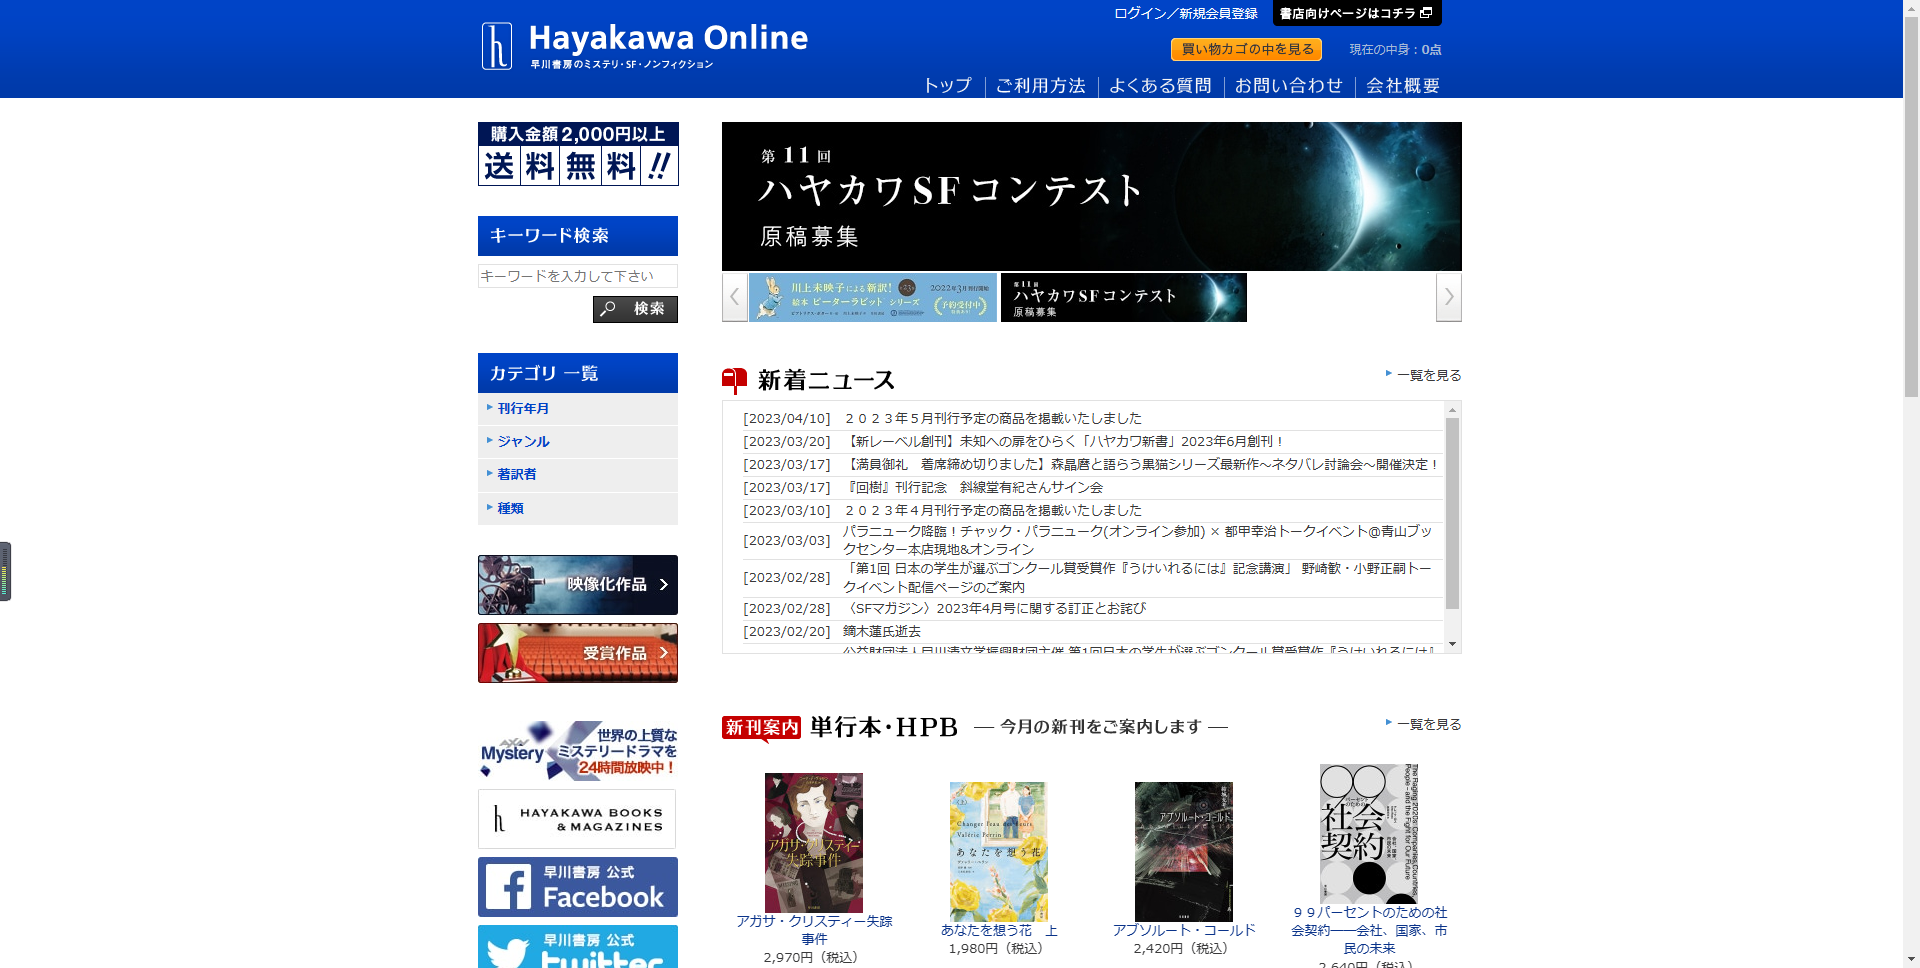Image resolution: width=1920 pixels, height=968 pixels.
Task: Click the 検索 search button
Action: click(635, 309)
